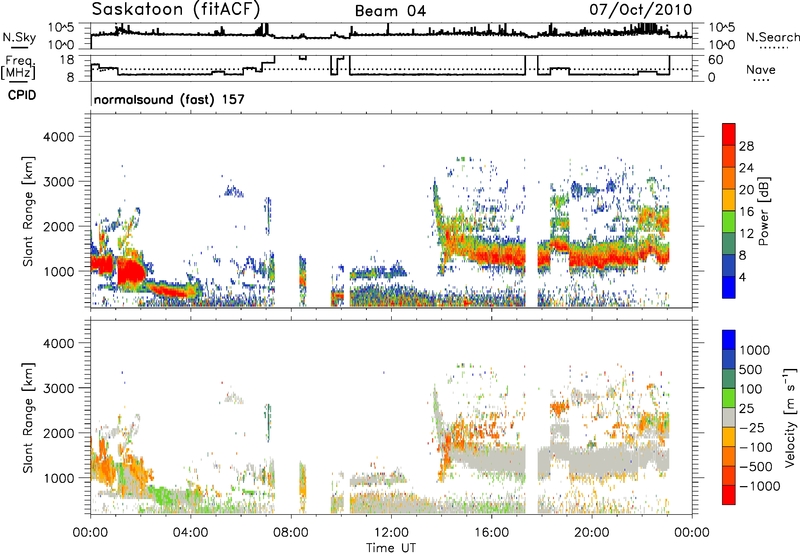Click the 'Beam 04' label
Screen dimensions: 800x554
point(390,11)
